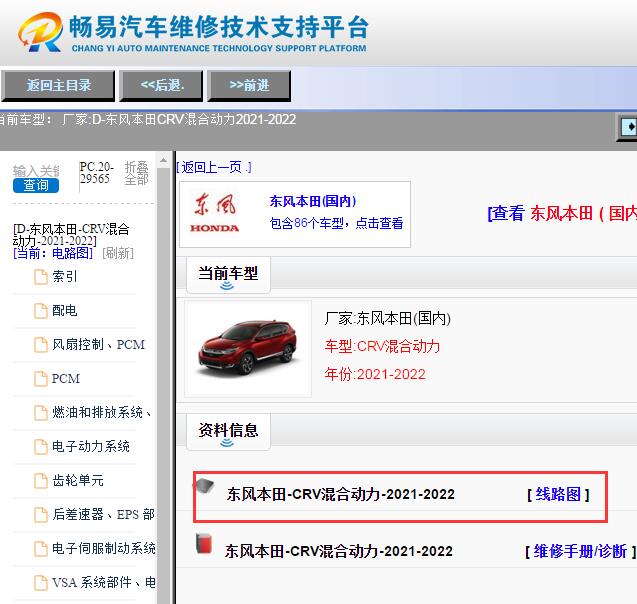Open the 线路图 link
This screenshot has width=637, height=604.
click(x=558, y=495)
